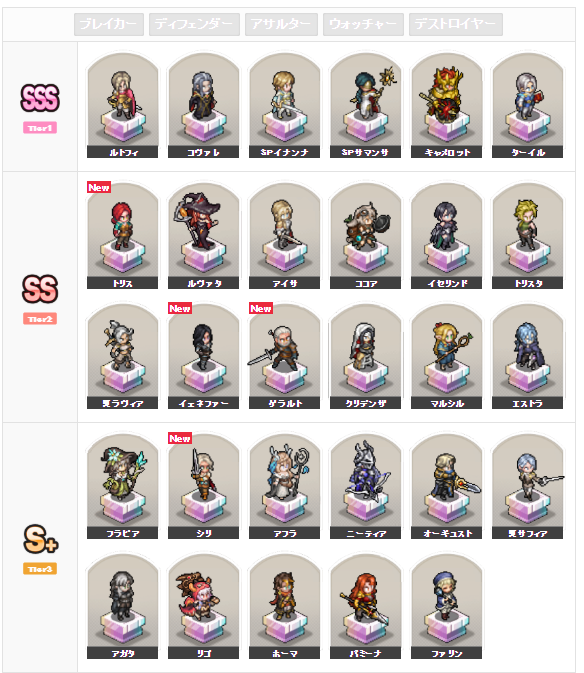Viewport: 584px width, 673px height.
Task: Open the ウォッチャー tab
Action: coord(363,24)
